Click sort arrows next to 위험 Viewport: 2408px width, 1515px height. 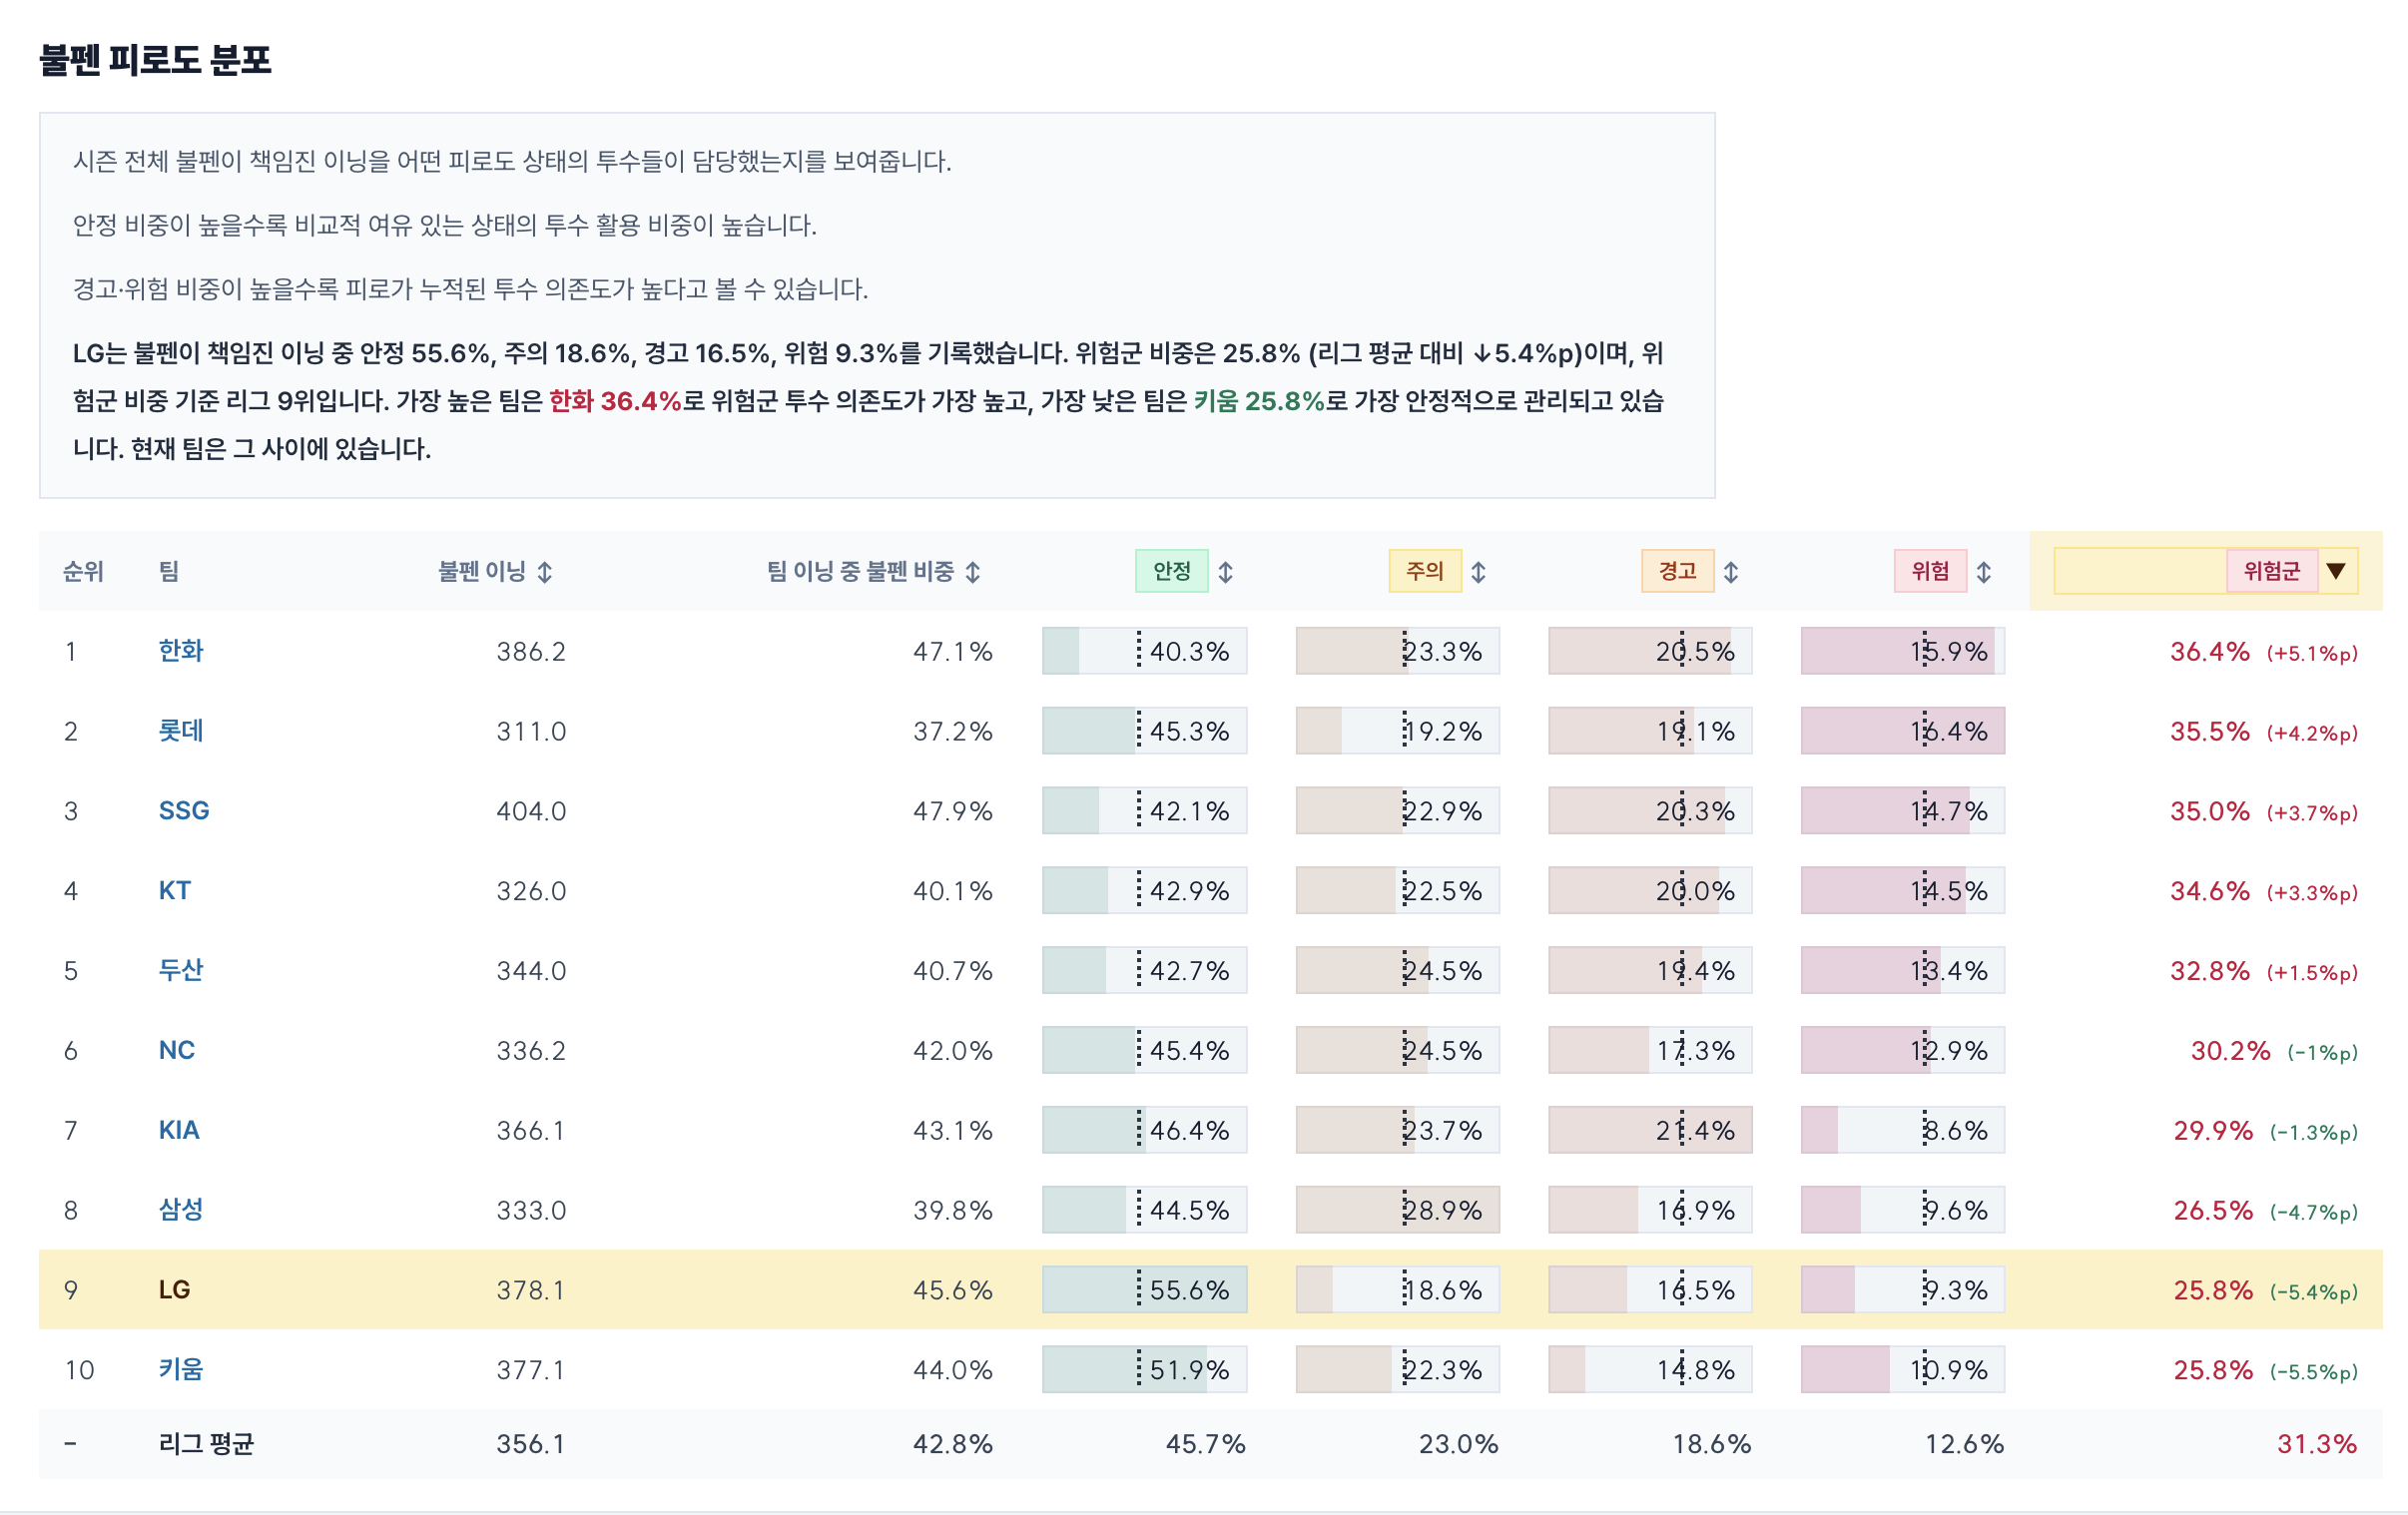pos(1984,572)
